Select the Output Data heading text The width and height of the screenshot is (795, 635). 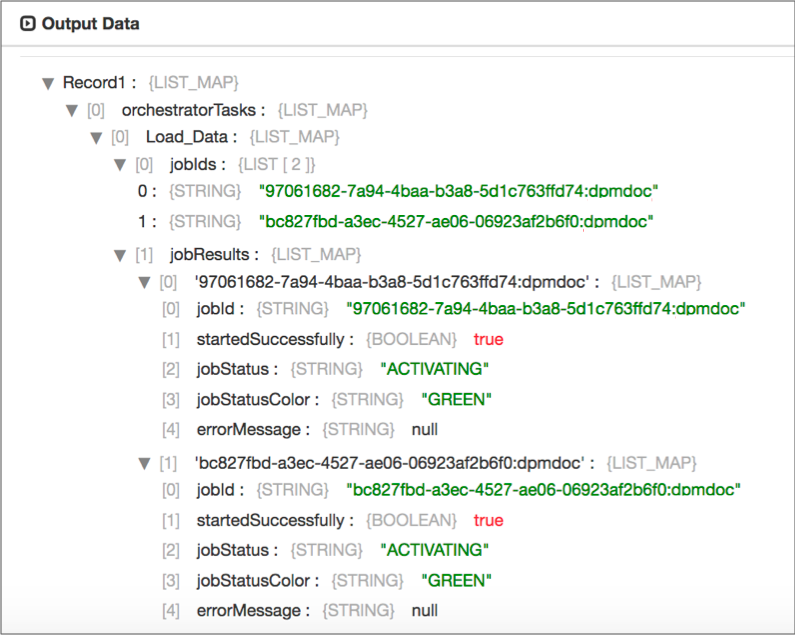pyautogui.click(x=90, y=23)
